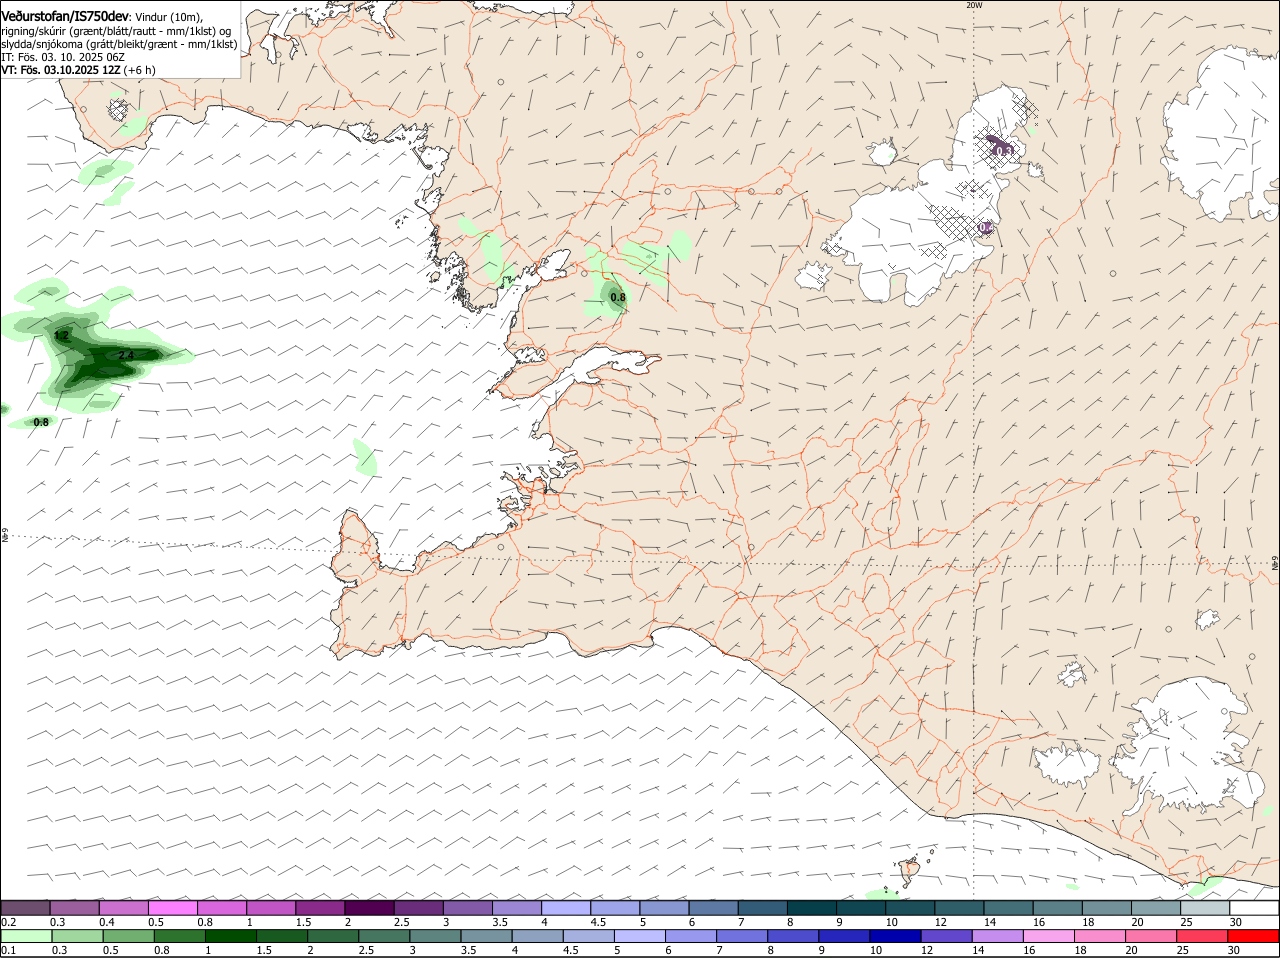Select the green swatch labeled 0.5 in the bottom legend row

129,937
